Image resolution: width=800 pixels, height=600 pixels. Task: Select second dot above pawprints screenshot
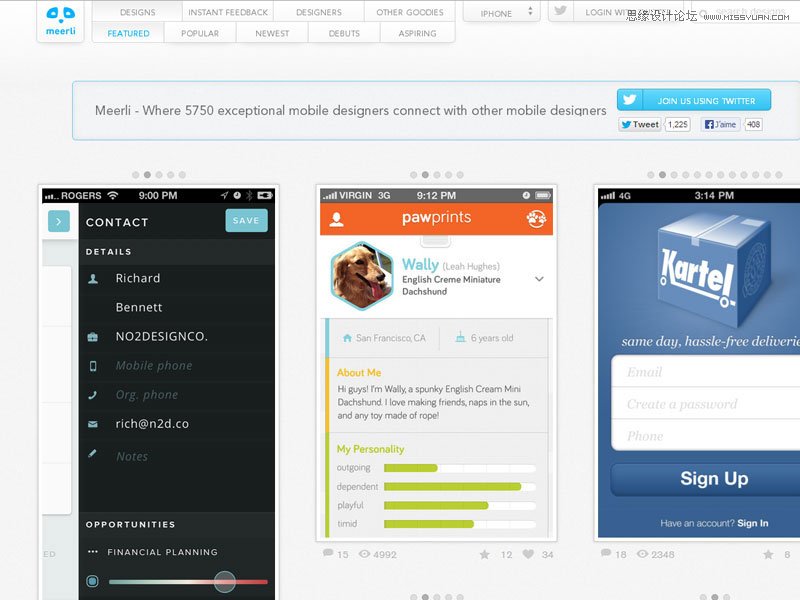(425, 175)
